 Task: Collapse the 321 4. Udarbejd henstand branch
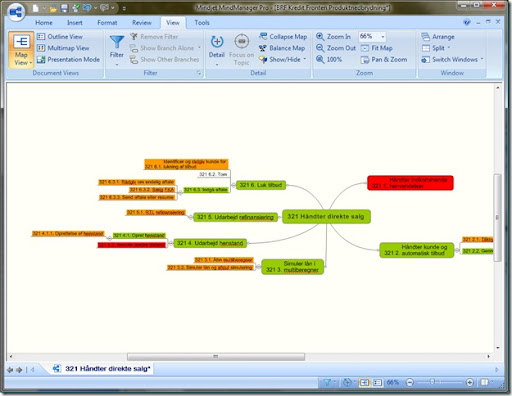coord(171,243)
